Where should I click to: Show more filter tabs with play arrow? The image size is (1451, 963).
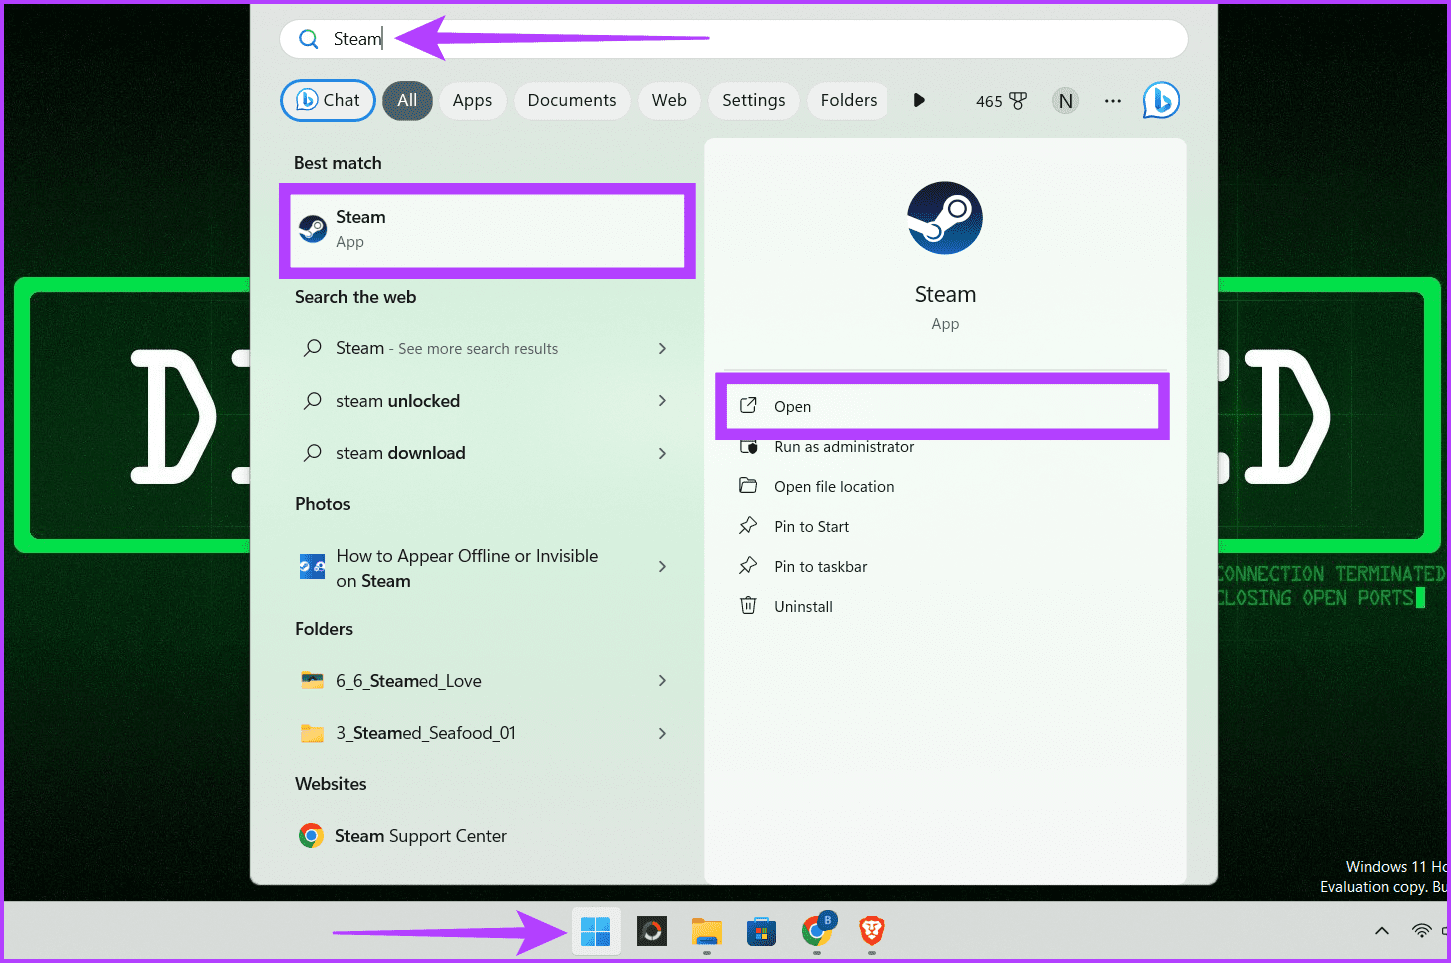tap(919, 100)
